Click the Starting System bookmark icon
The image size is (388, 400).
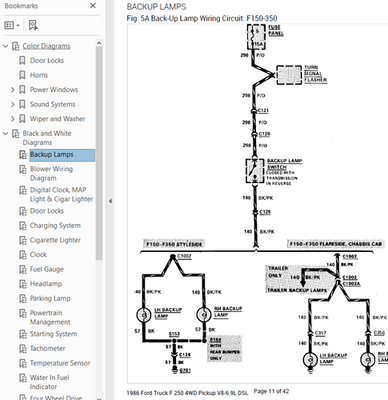coord(23,334)
